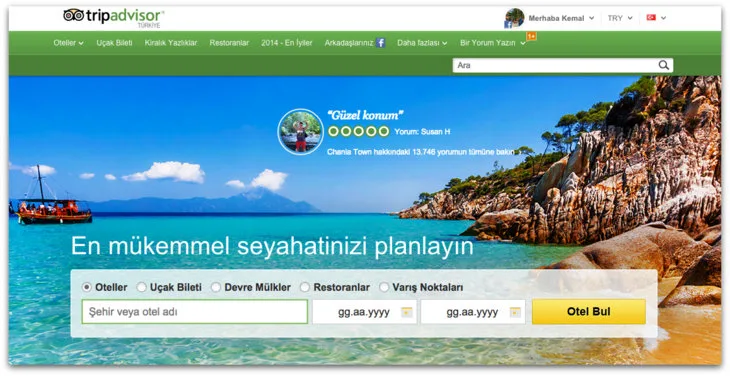Click the Otel Bul button
730x376 pixels.
point(589,311)
